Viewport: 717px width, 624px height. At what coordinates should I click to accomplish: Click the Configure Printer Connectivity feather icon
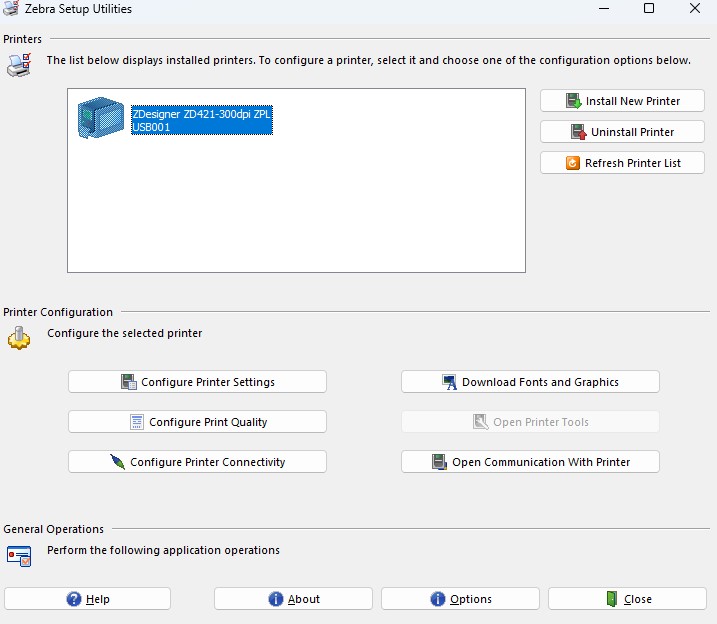(118, 462)
